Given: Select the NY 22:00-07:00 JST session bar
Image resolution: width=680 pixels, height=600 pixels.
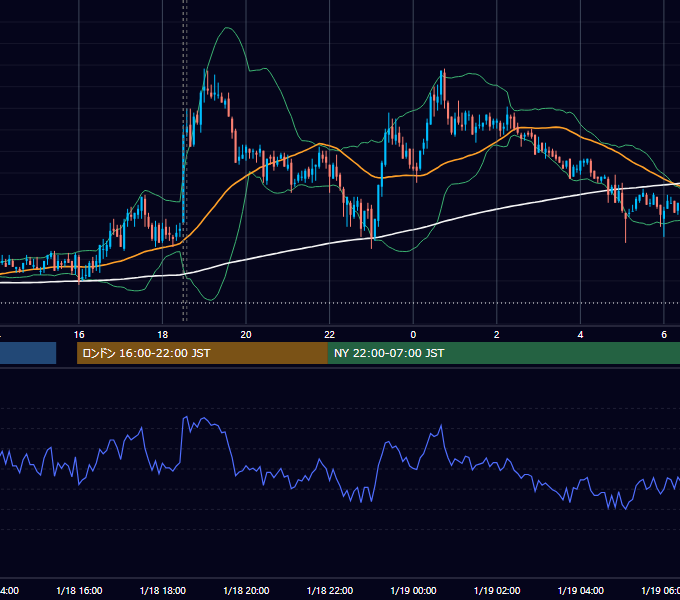Looking at the screenshot, I should pos(503,353).
